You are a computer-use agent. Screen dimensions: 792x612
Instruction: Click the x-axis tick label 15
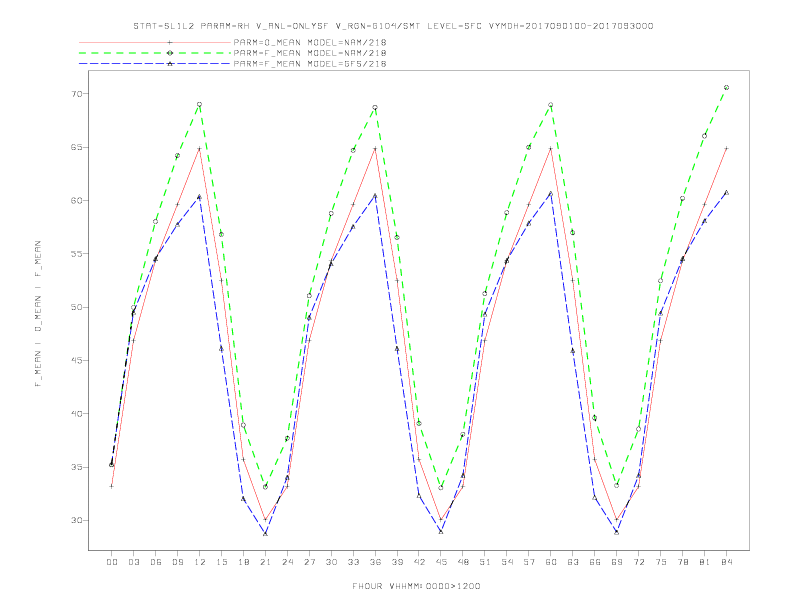pos(221,562)
